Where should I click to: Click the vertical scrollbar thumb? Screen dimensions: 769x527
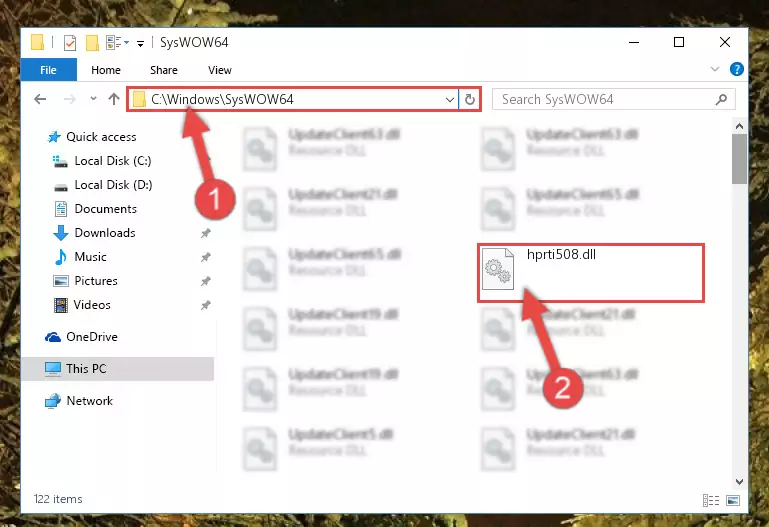pyautogui.click(x=739, y=159)
